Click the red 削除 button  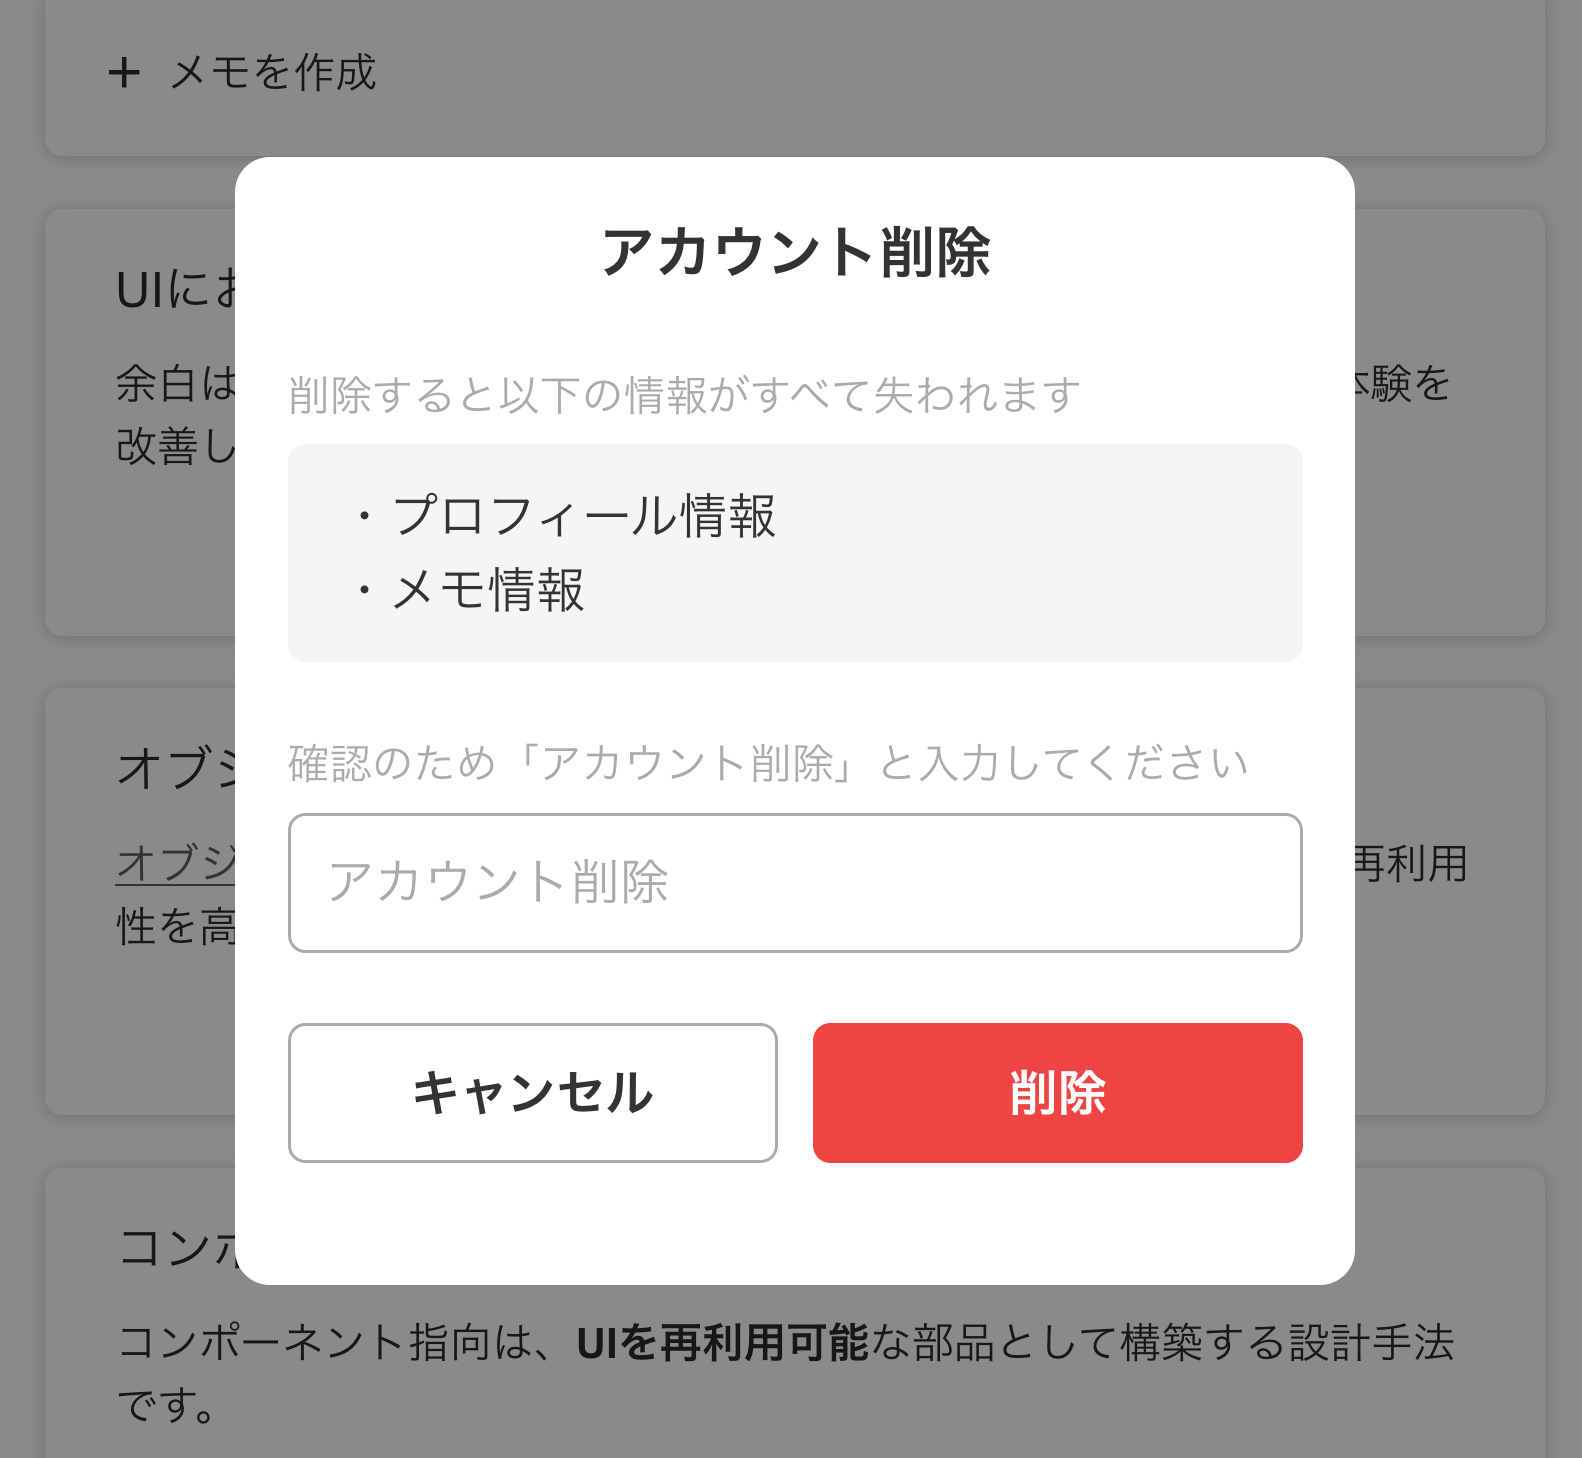[x=1057, y=1092]
